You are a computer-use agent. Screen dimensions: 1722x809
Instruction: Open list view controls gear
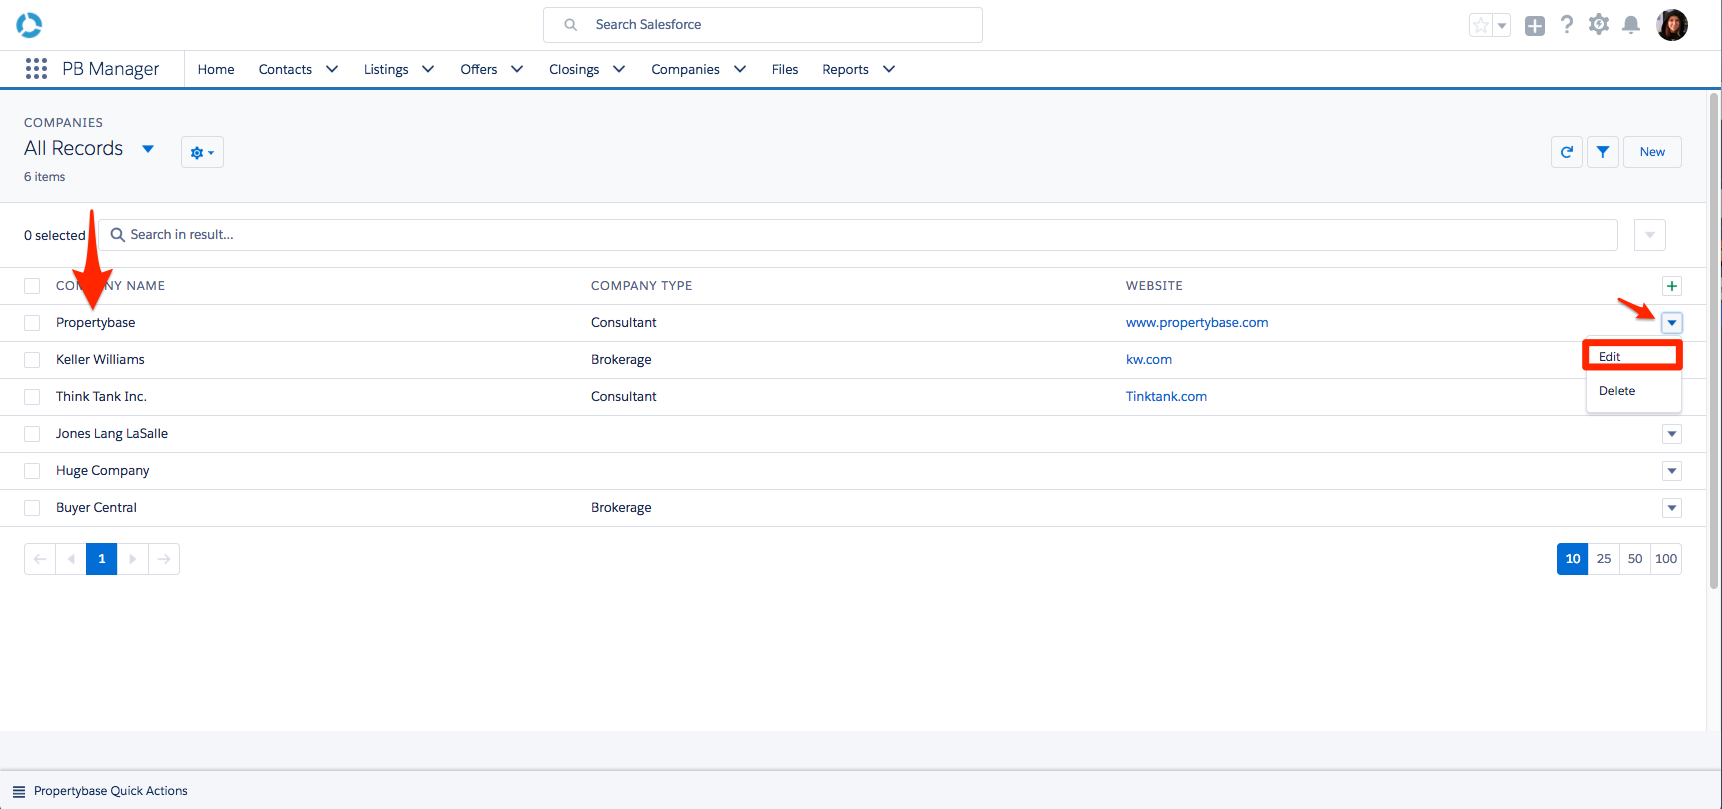tap(202, 152)
